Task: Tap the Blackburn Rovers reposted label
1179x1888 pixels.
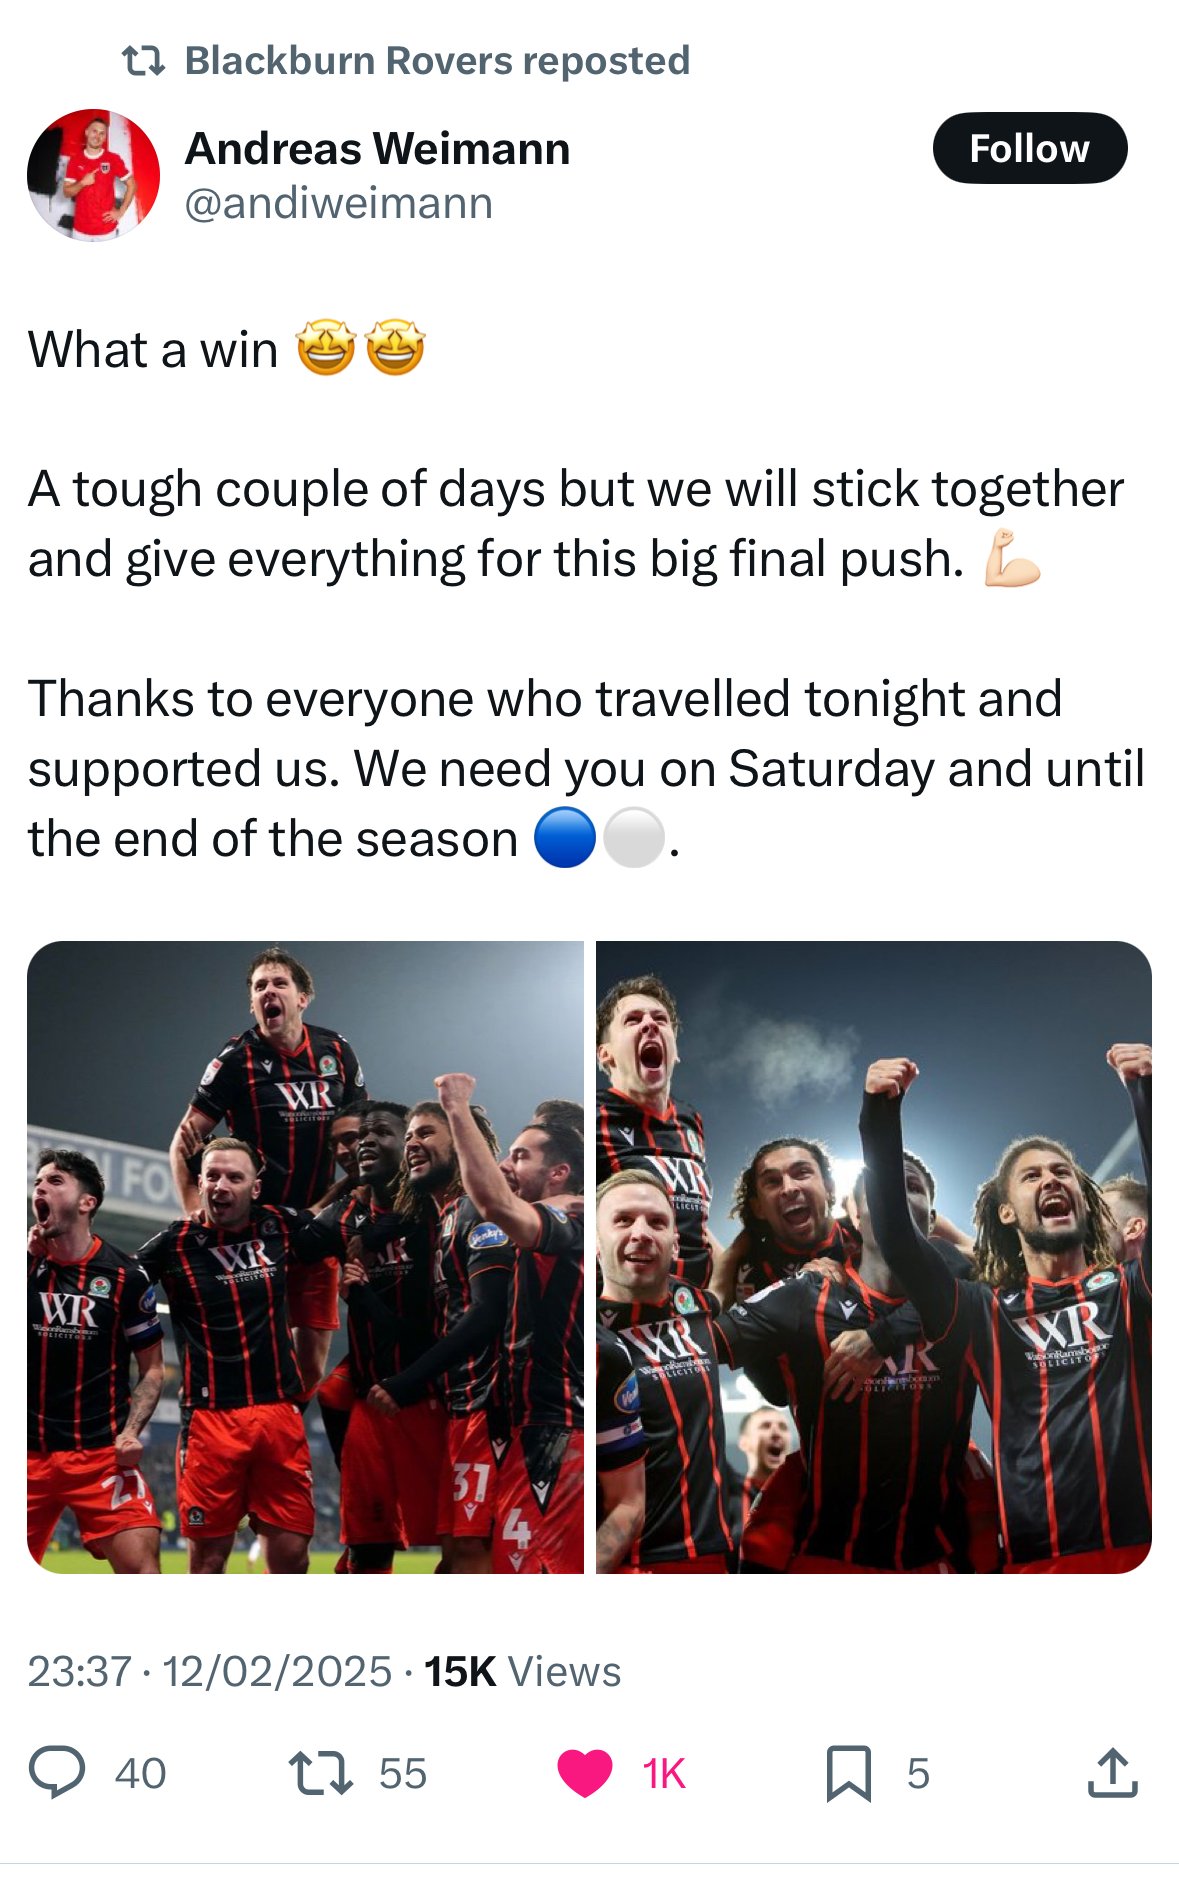Action: [438, 61]
